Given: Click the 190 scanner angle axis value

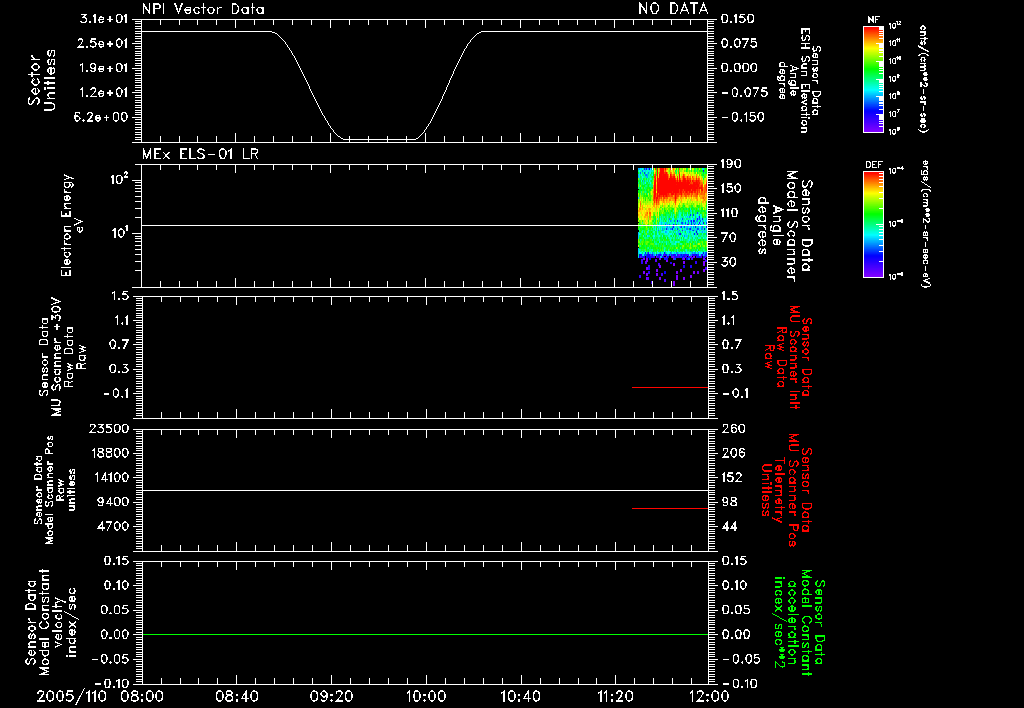Looking at the screenshot, I should [731, 163].
